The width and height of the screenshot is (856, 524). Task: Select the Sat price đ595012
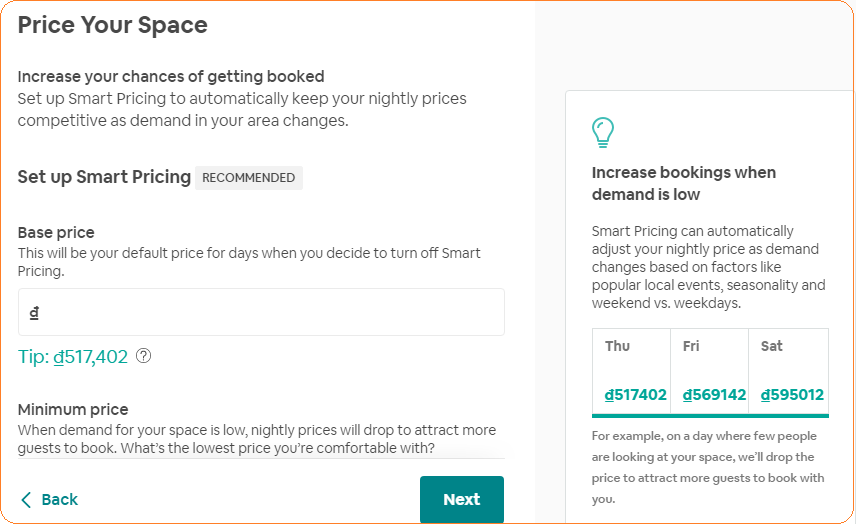point(792,395)
